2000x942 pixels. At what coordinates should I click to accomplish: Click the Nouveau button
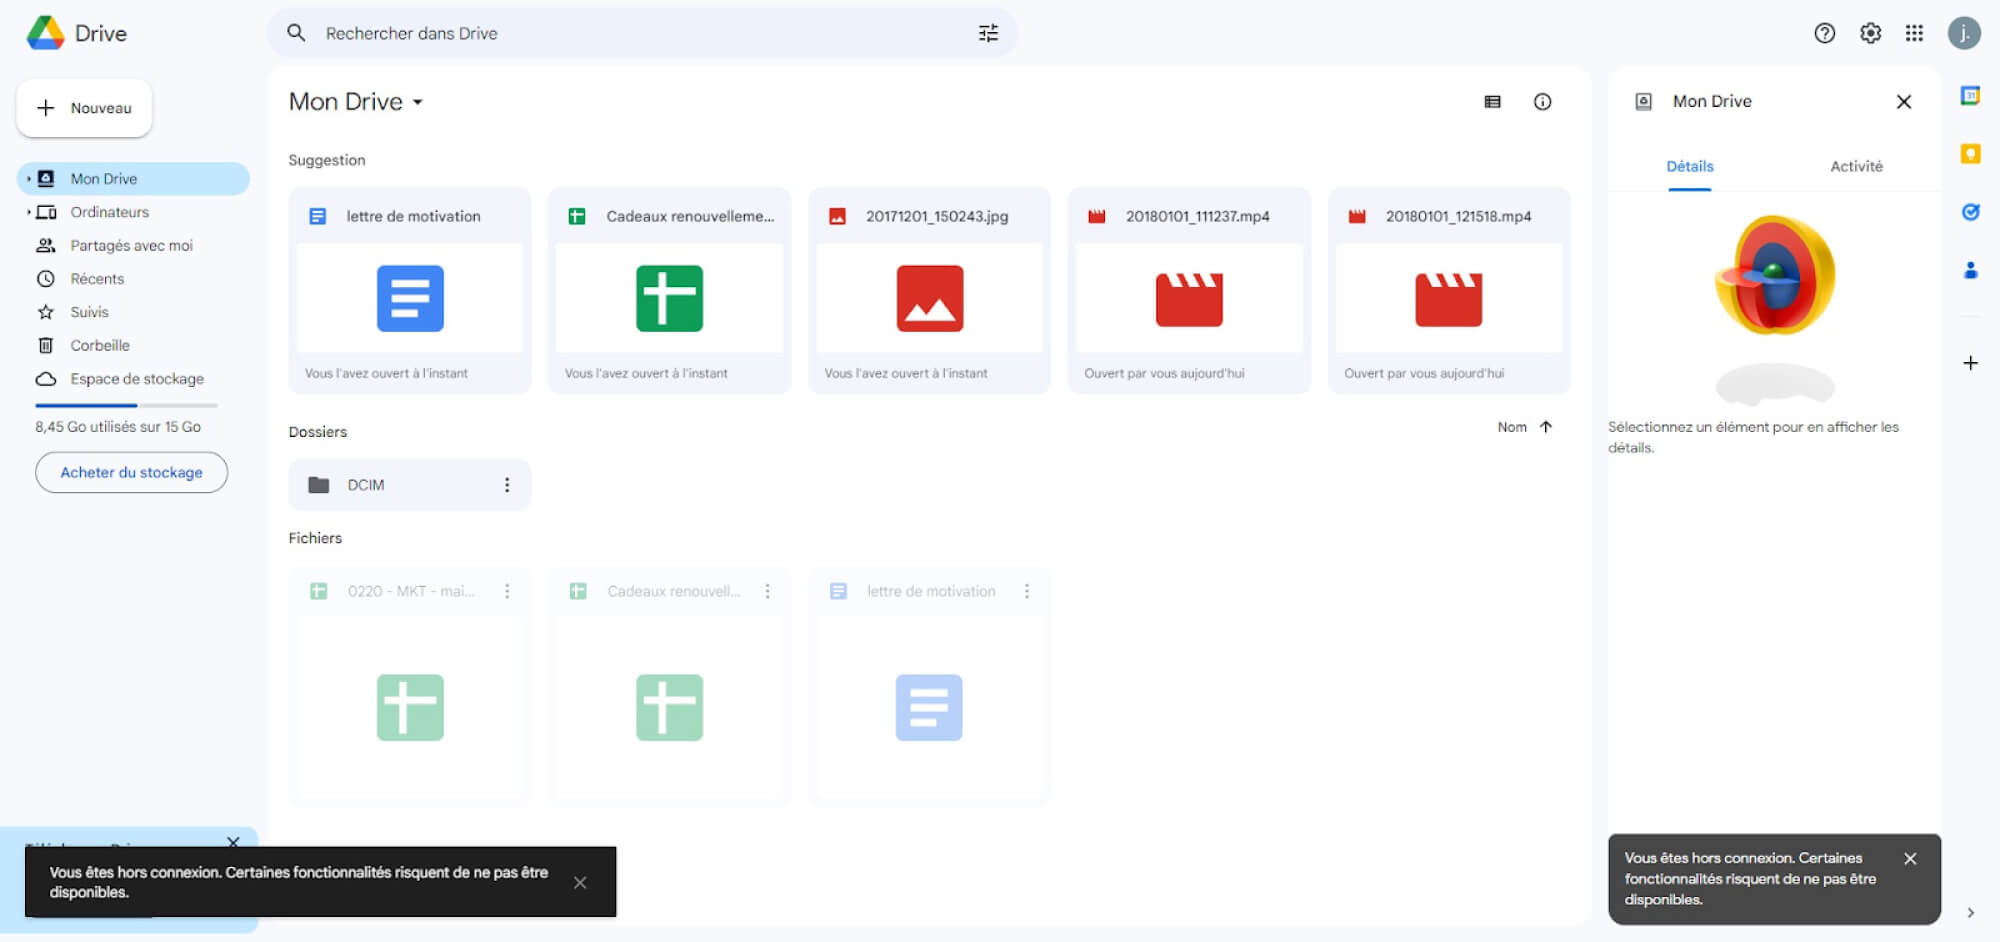[84, 107]
